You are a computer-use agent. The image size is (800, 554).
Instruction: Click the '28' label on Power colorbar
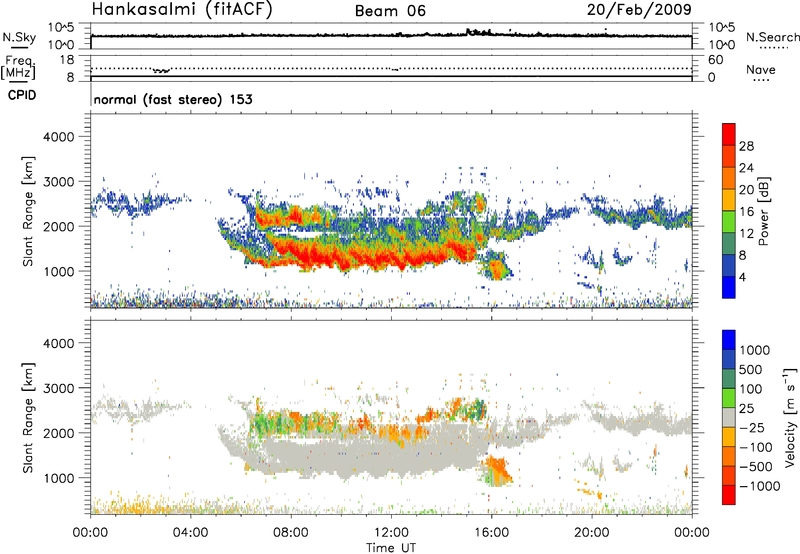coord(746,146)
